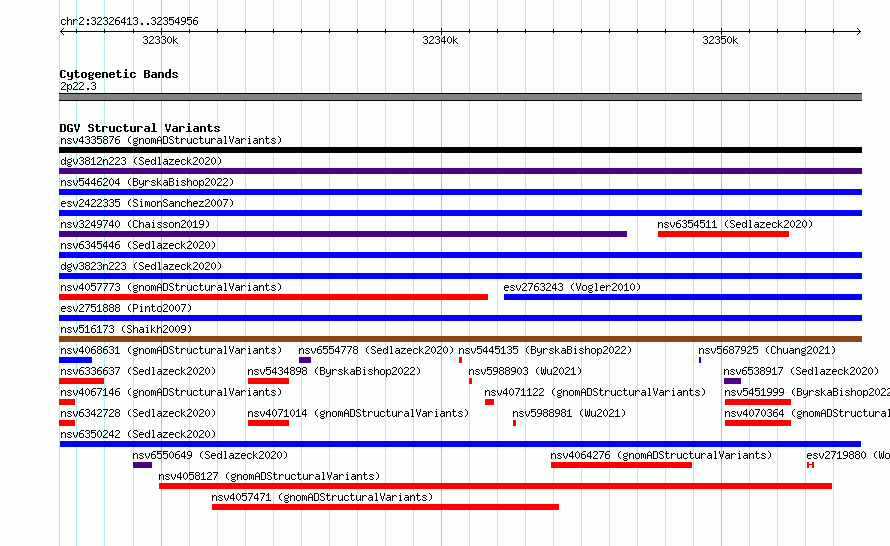Open nsv6342728 (Sedlazeck2020) label
Screen dimensions: 890x546
(138, 413)
